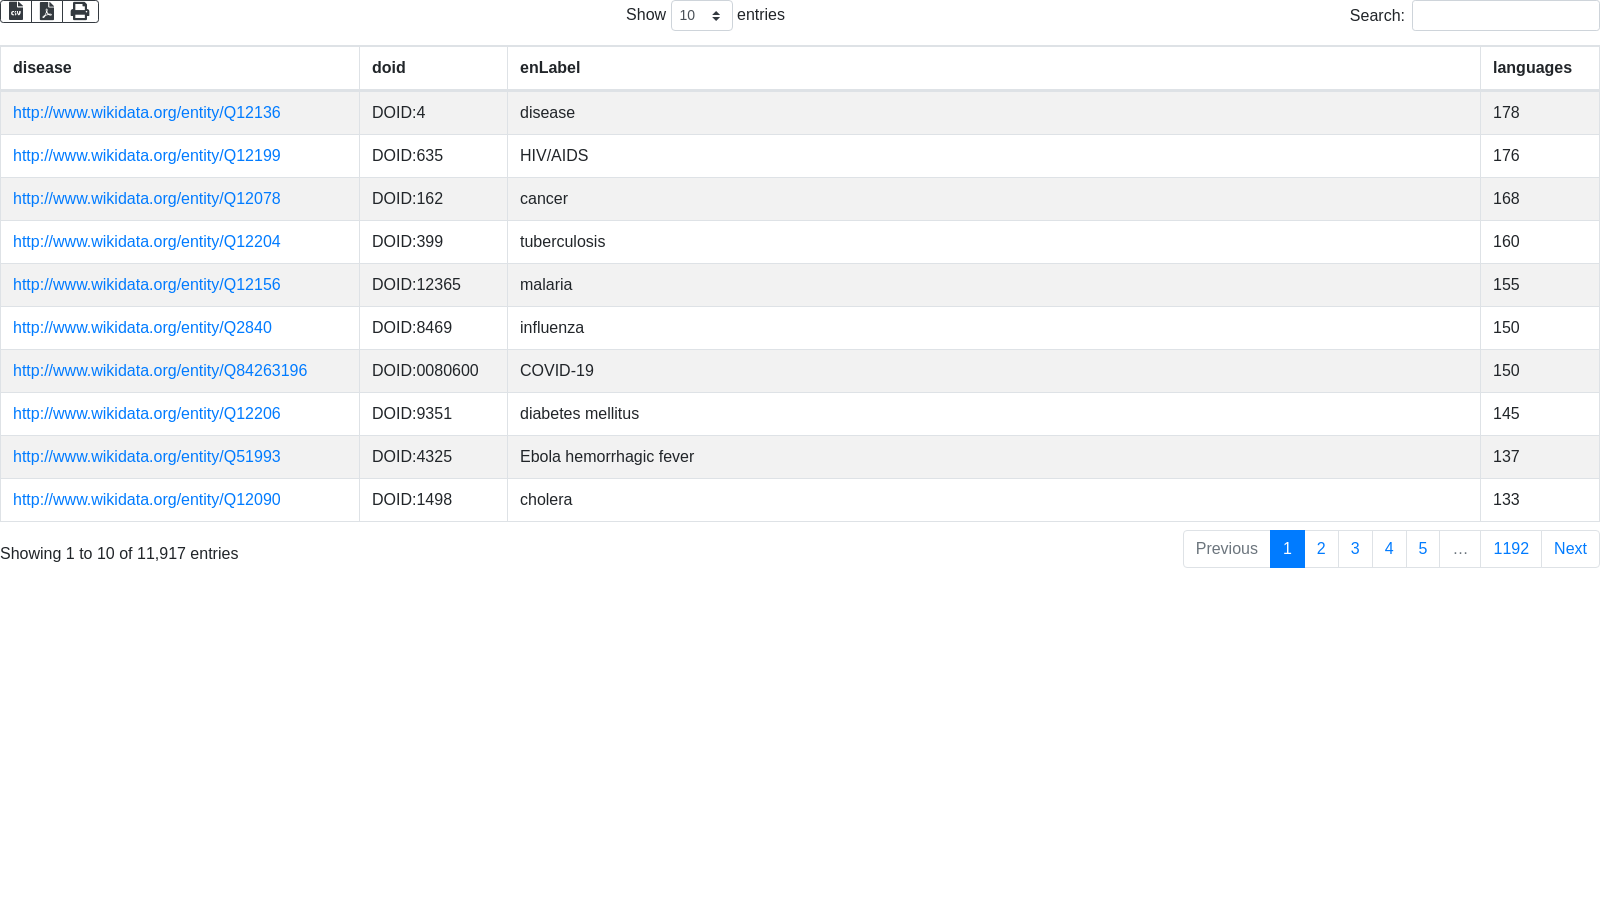
Task: Go to page 4 of results
Action: [1389, 549]
